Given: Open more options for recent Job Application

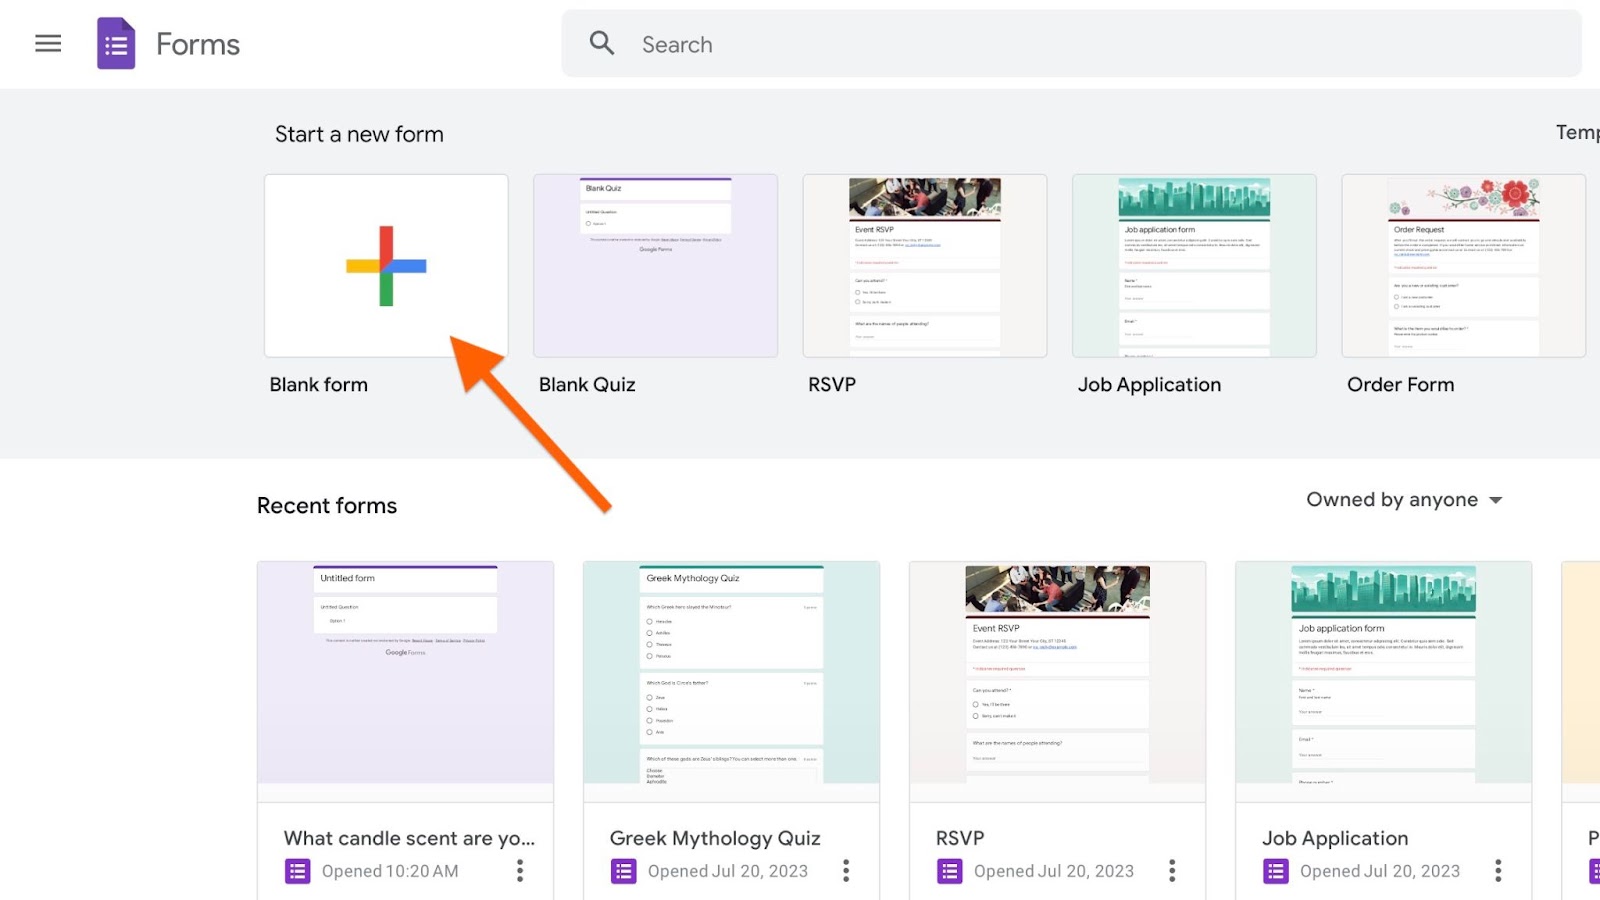Looking at the screenshot, I should (x=1498, y=871).
